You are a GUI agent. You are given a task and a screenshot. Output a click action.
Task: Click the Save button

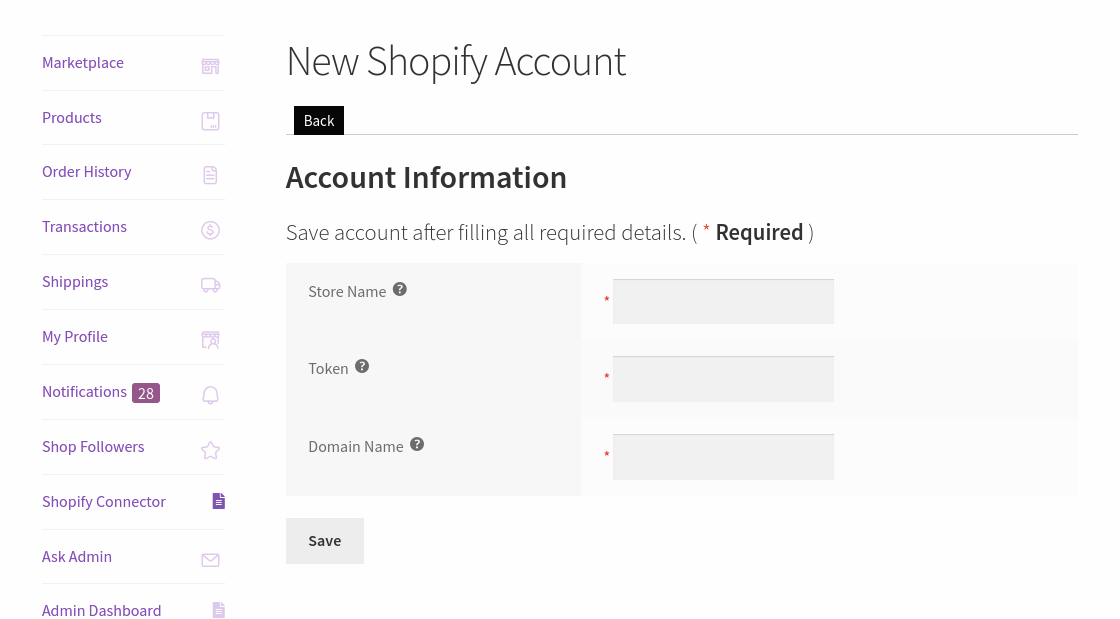point(324,540)
